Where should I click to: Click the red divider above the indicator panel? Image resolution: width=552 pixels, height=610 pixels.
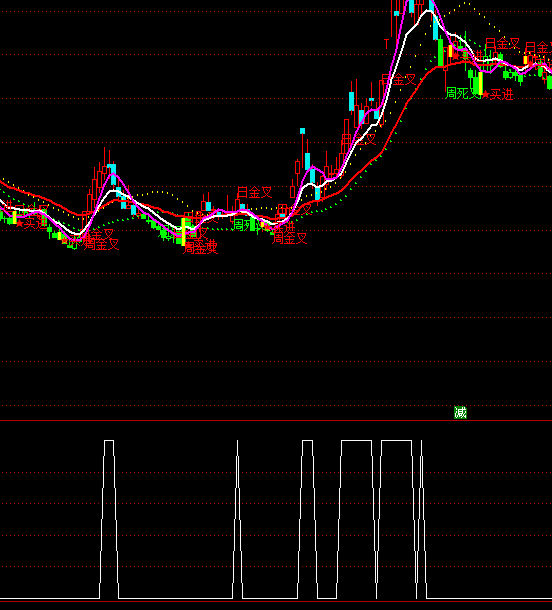coord(276,421)
